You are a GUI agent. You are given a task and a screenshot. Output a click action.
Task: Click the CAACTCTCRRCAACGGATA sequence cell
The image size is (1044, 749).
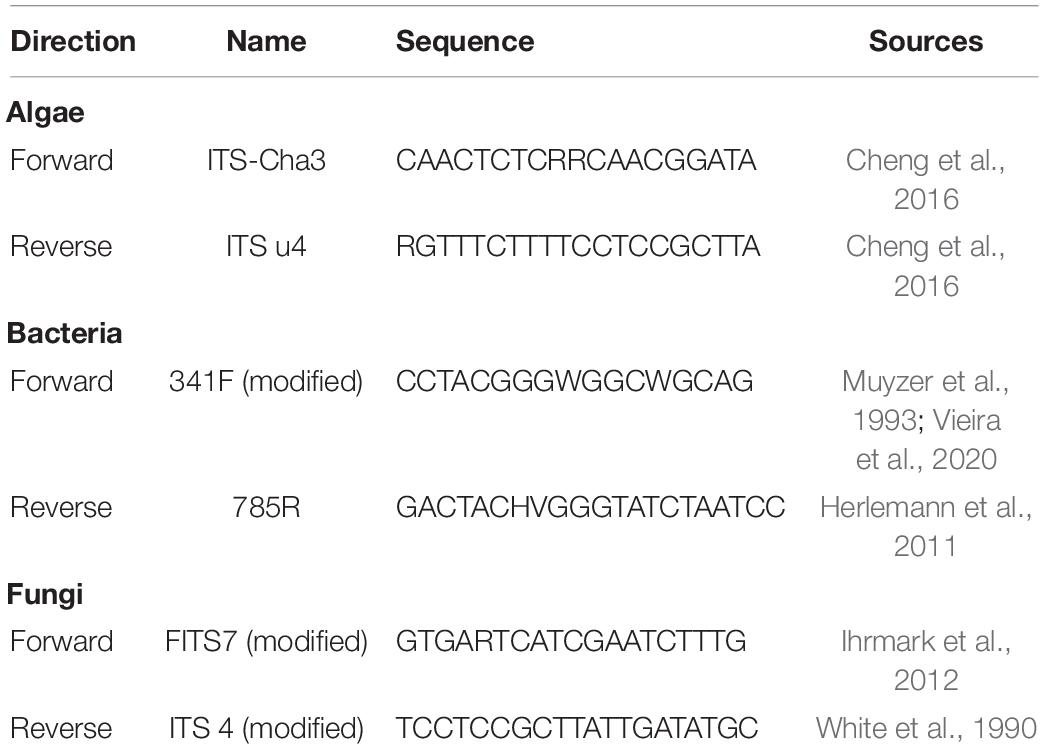click(576, 160)
